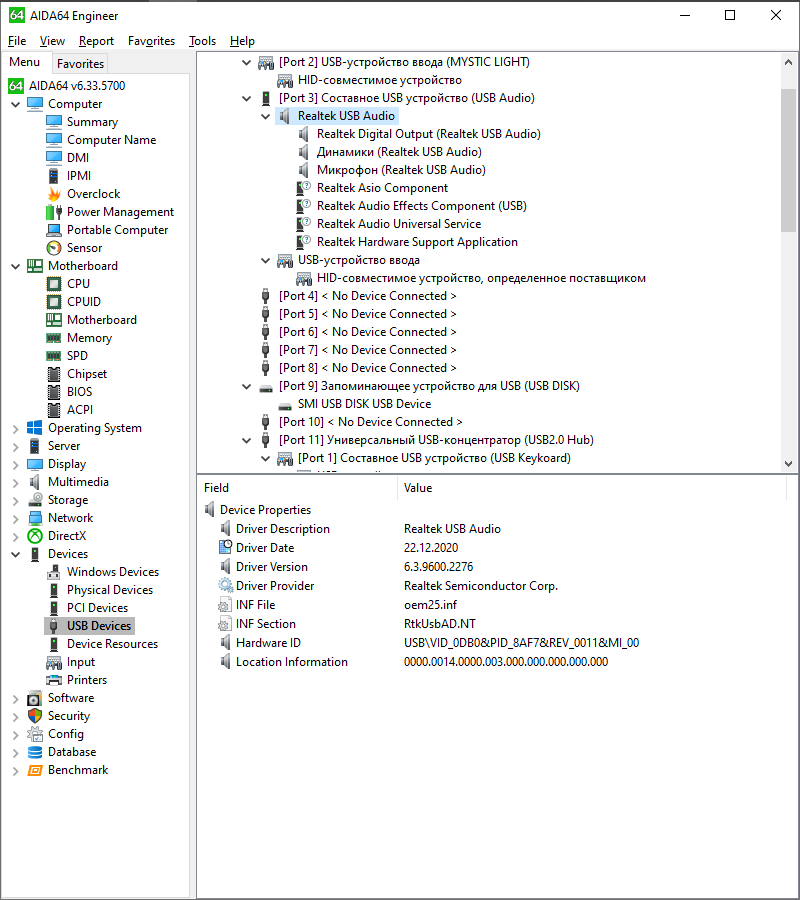This screenshot has width=800, height=900.
Task: Click the AIDA64 v6.33.5700 root icon
Action: point(15,86)
